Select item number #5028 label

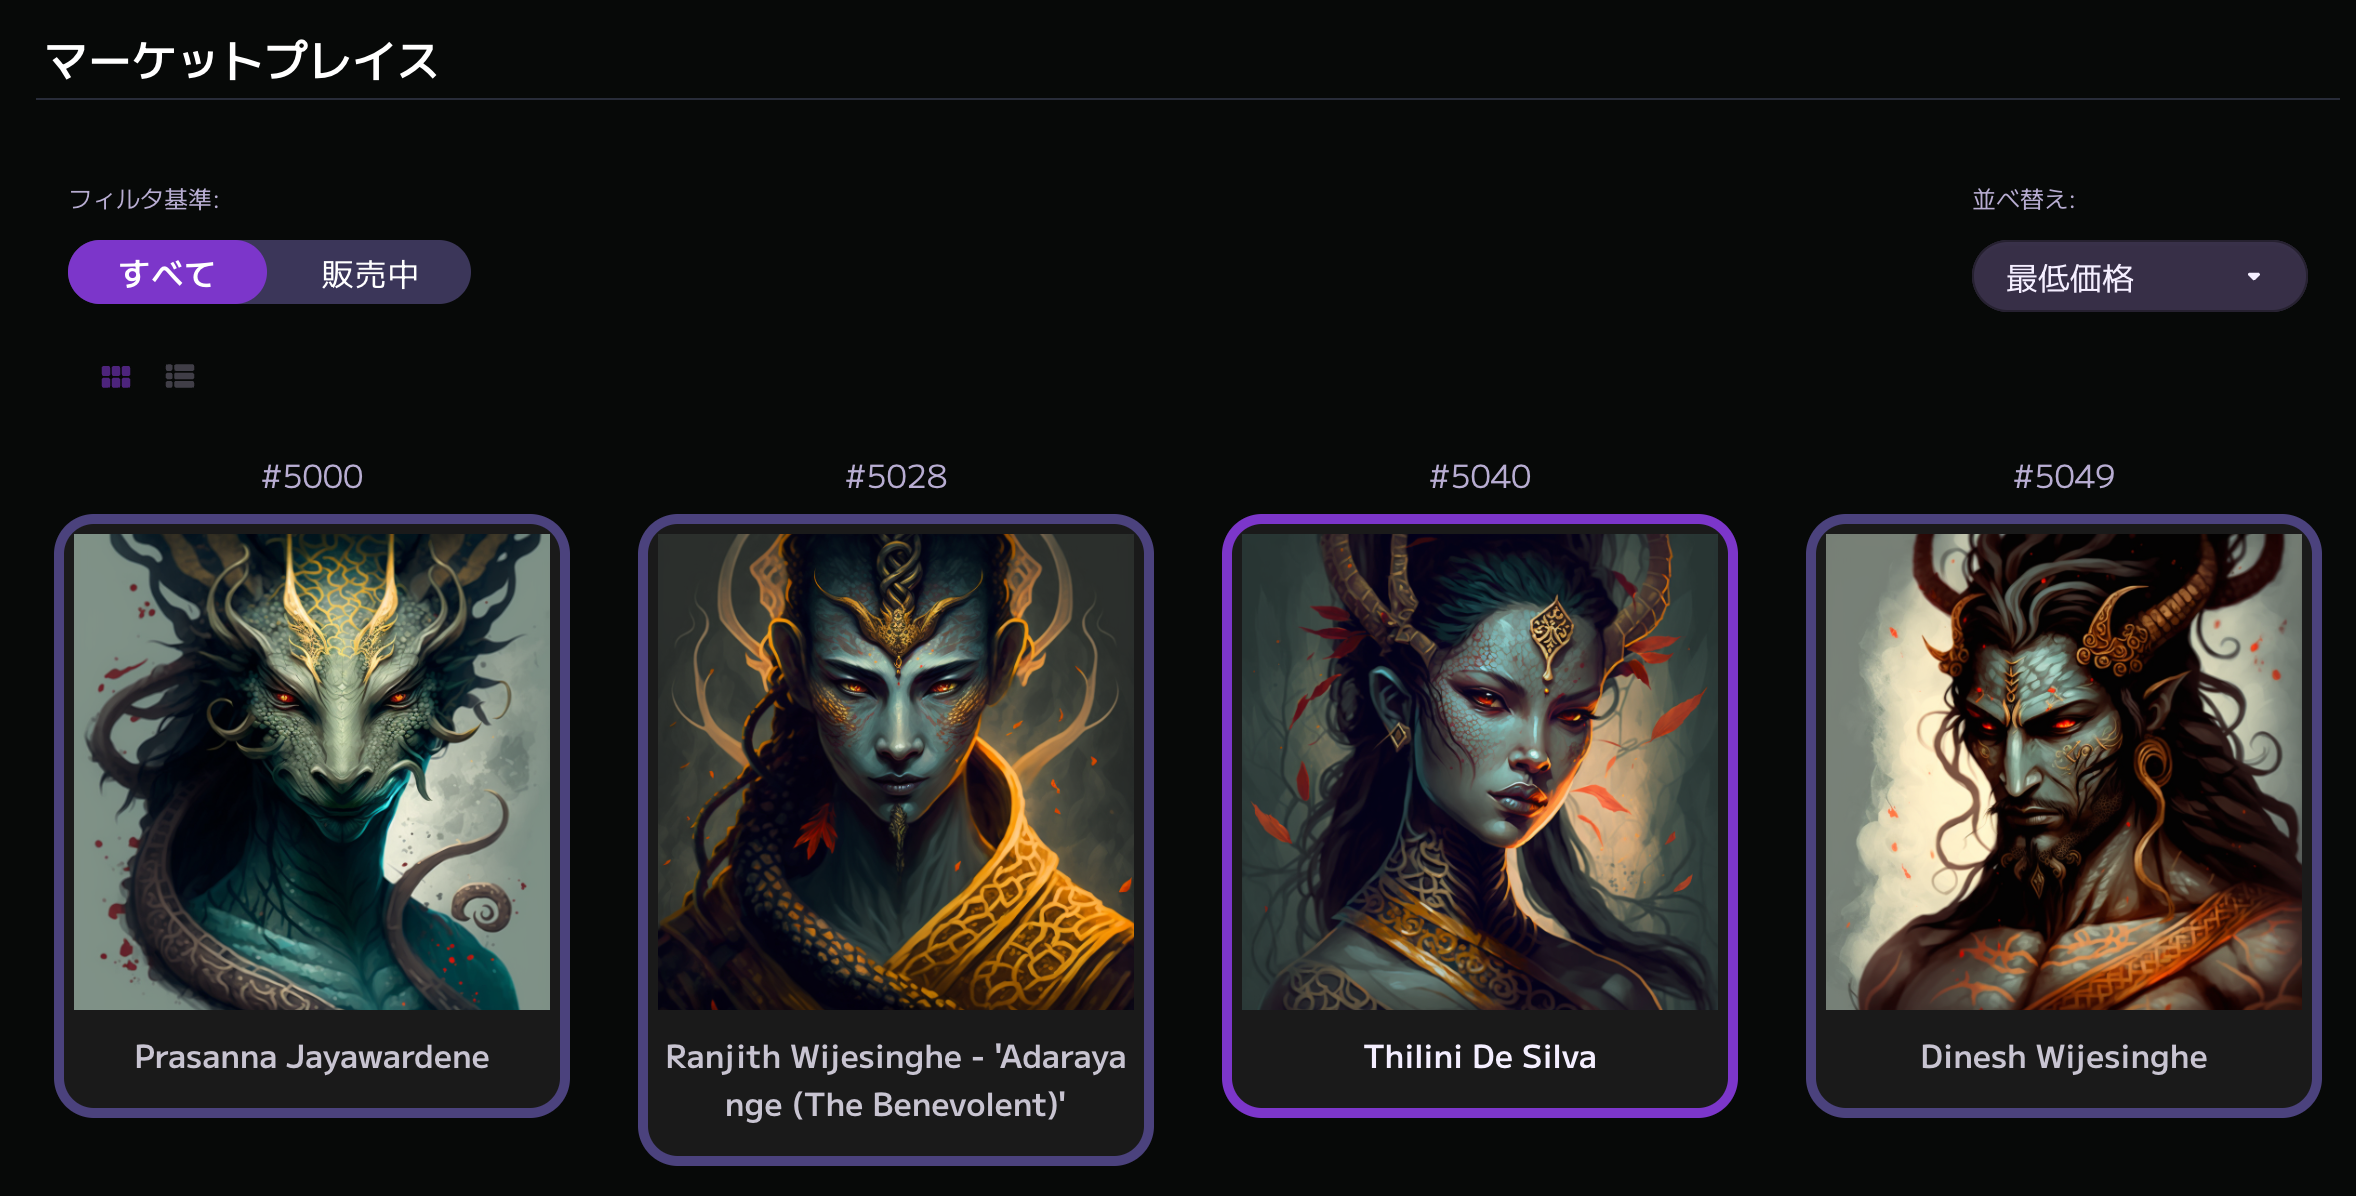[x=896, y=476]
